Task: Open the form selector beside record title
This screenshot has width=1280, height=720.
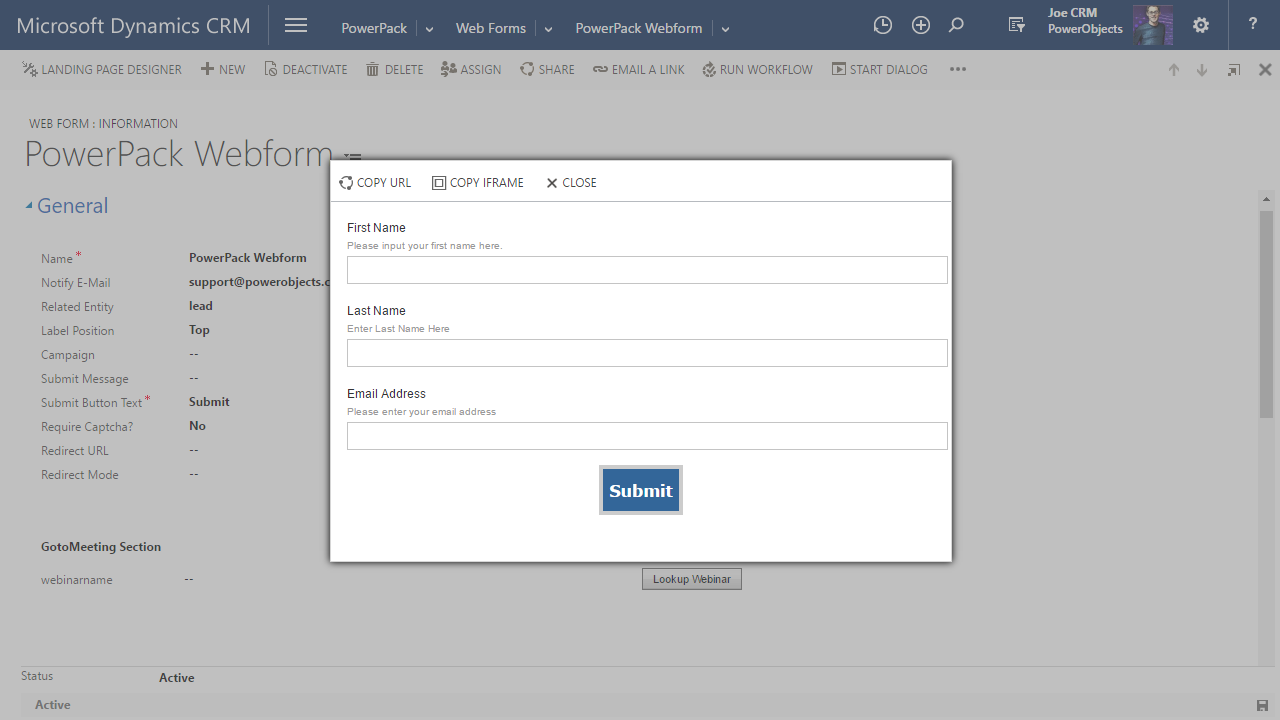Action: coord(352,157)
